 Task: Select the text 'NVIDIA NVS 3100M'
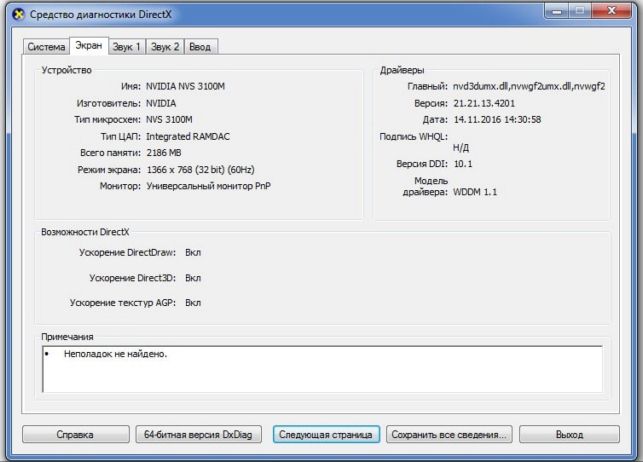pos(185,86)
